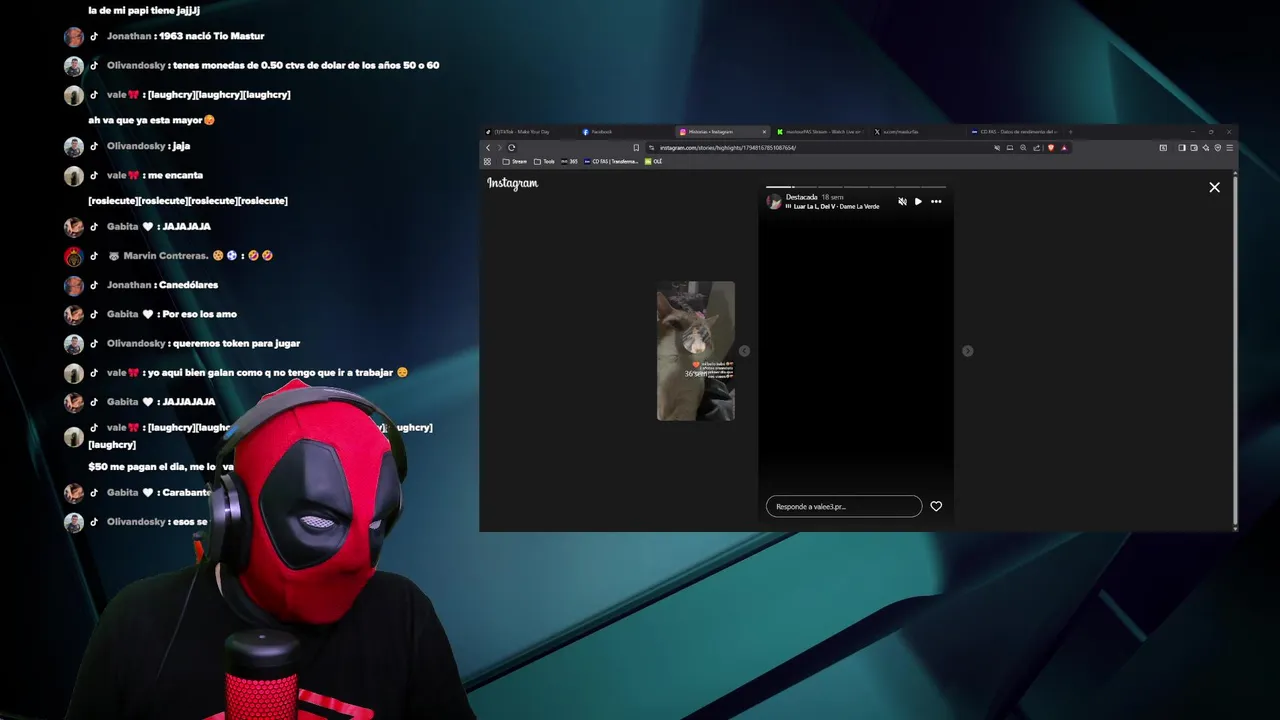
Task: Click the share icon in address bar
Action: click(x=1036, y=148)
